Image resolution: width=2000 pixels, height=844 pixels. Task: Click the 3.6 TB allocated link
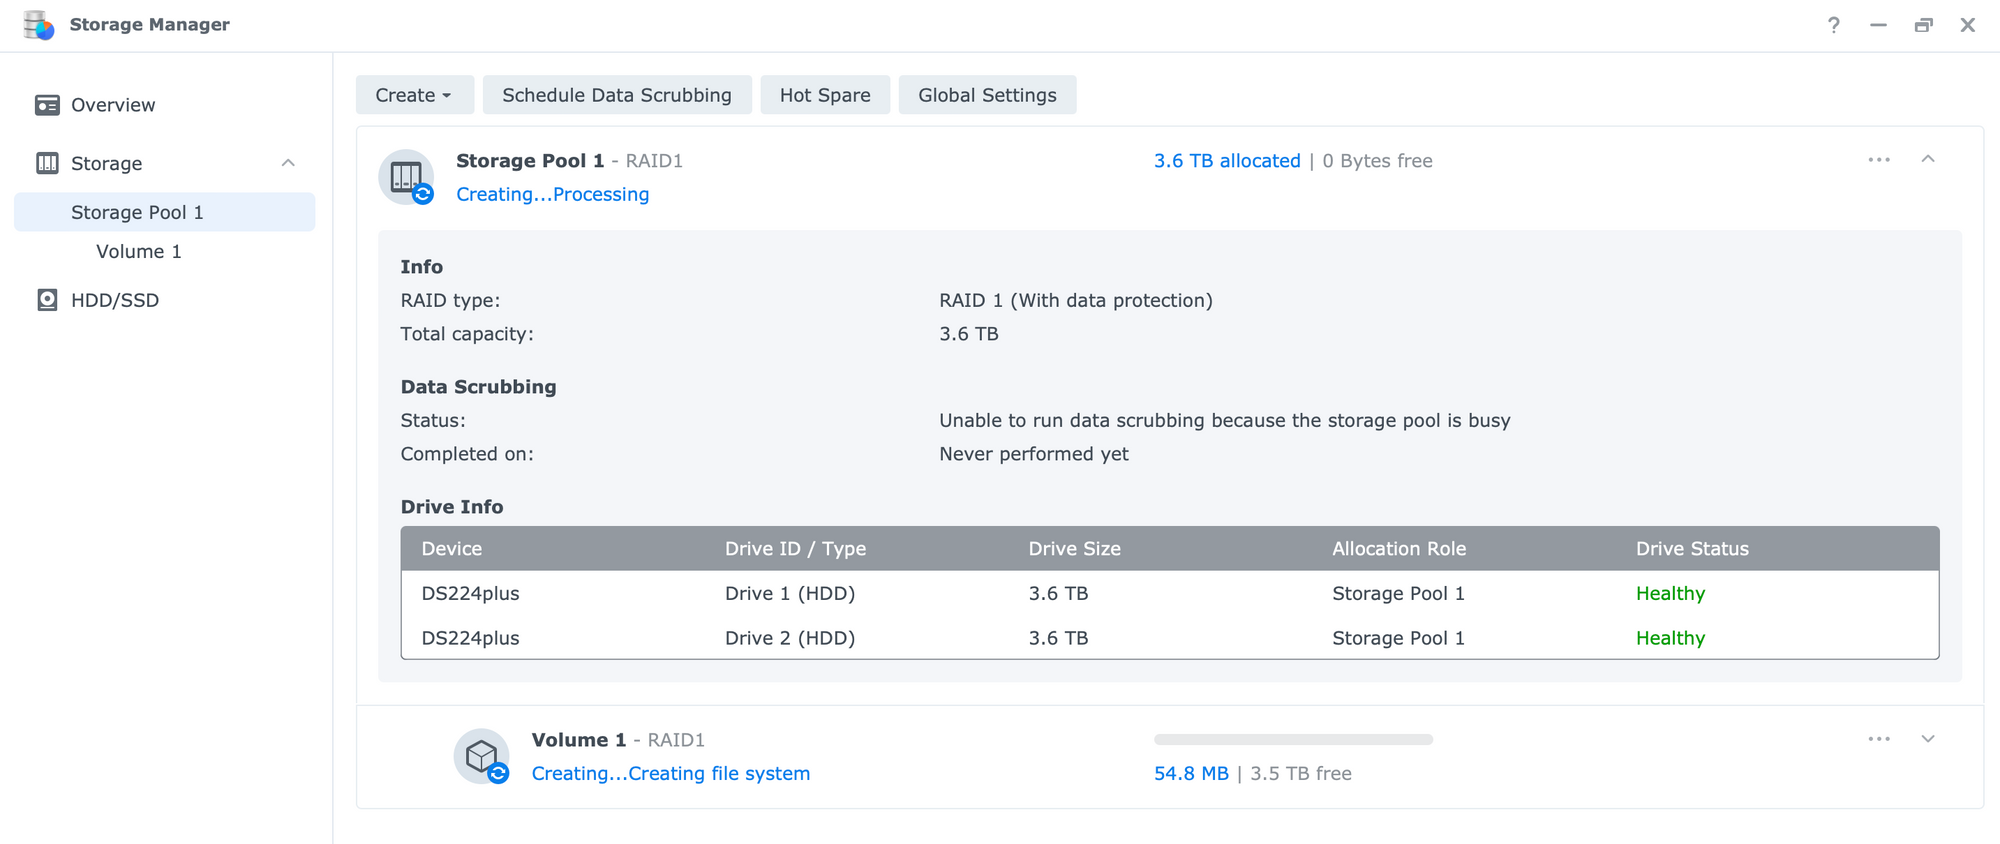tap(1227, 161)
